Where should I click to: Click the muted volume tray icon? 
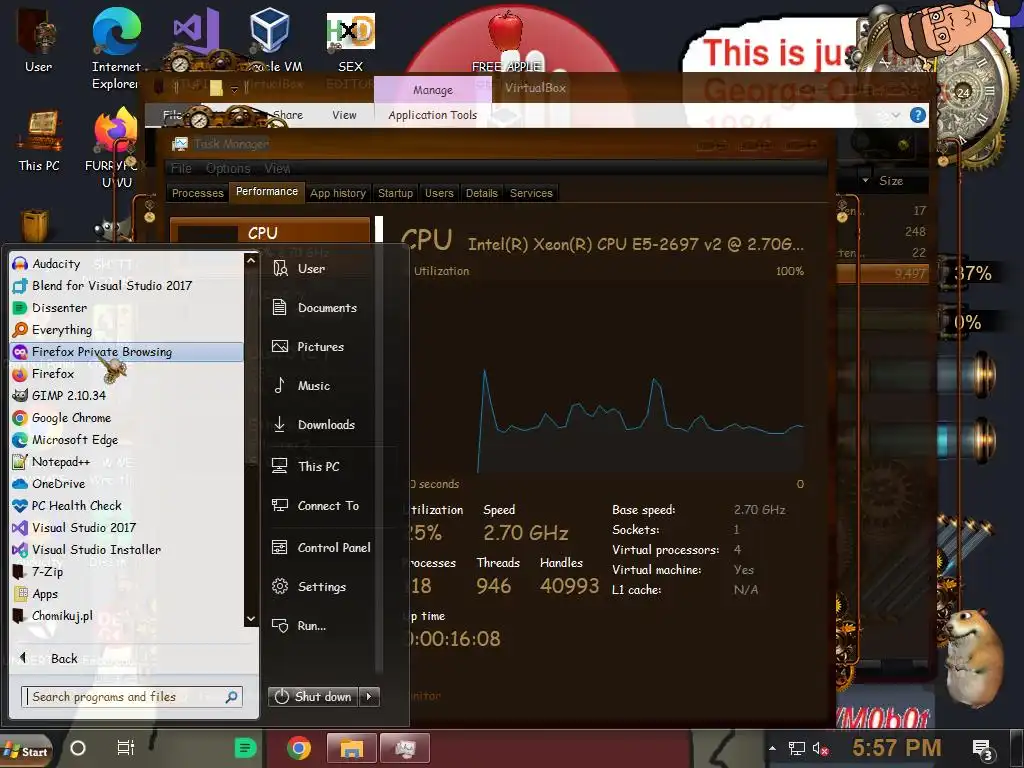820,748
